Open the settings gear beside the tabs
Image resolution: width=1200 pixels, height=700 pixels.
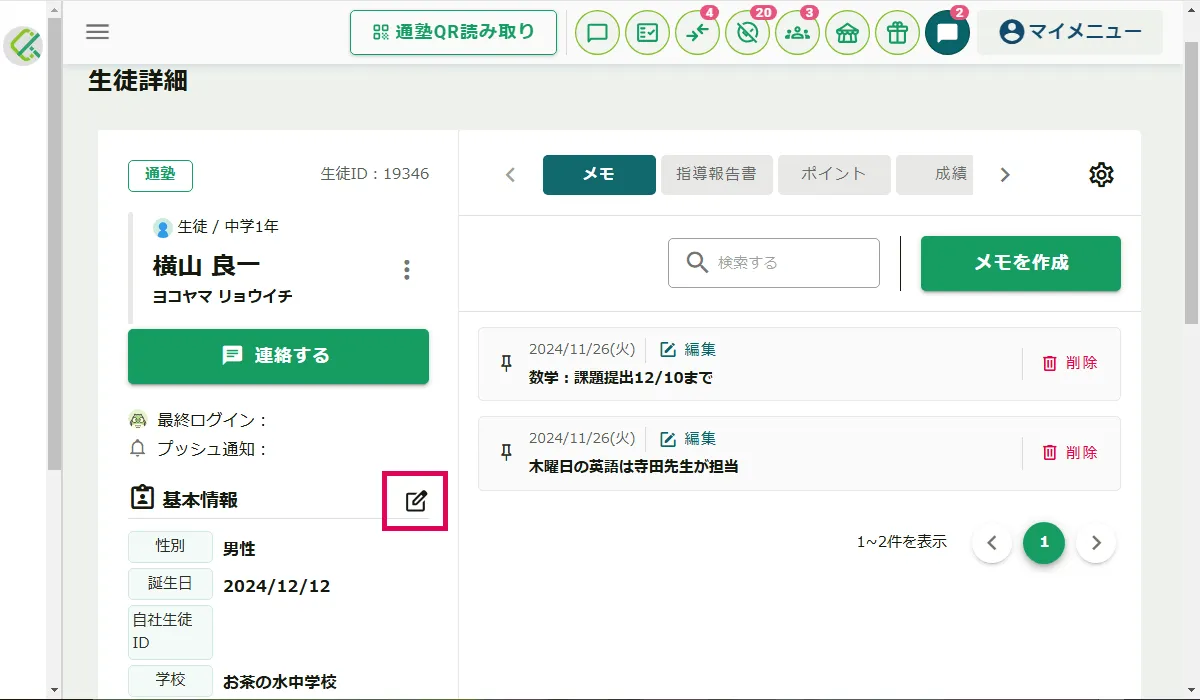tap(1100, 175)
